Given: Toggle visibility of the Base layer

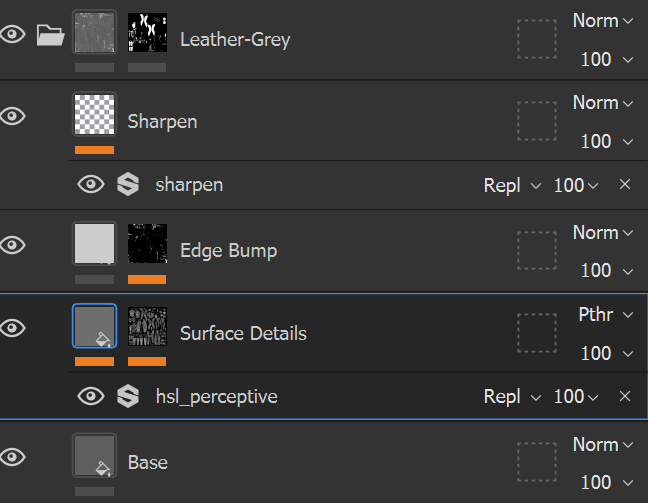Looking at the screenshot, I should pos(13,456).
